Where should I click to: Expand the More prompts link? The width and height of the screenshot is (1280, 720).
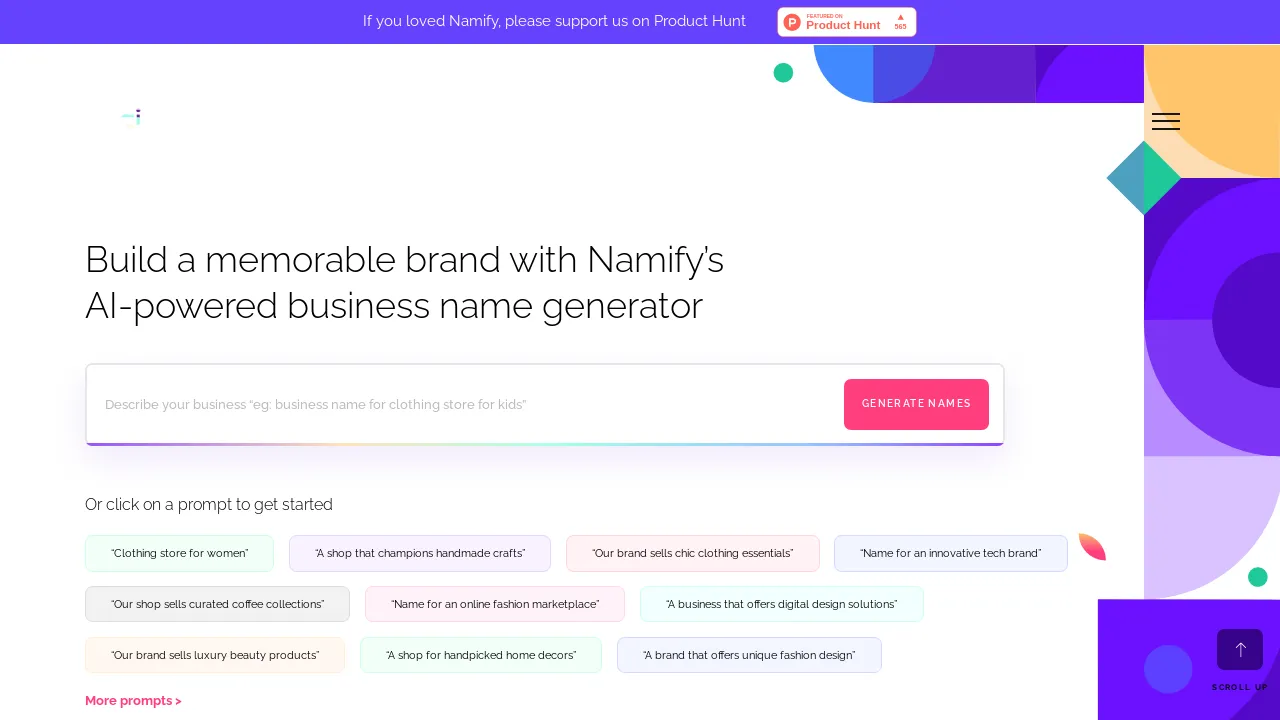click(x=133, y=701)
